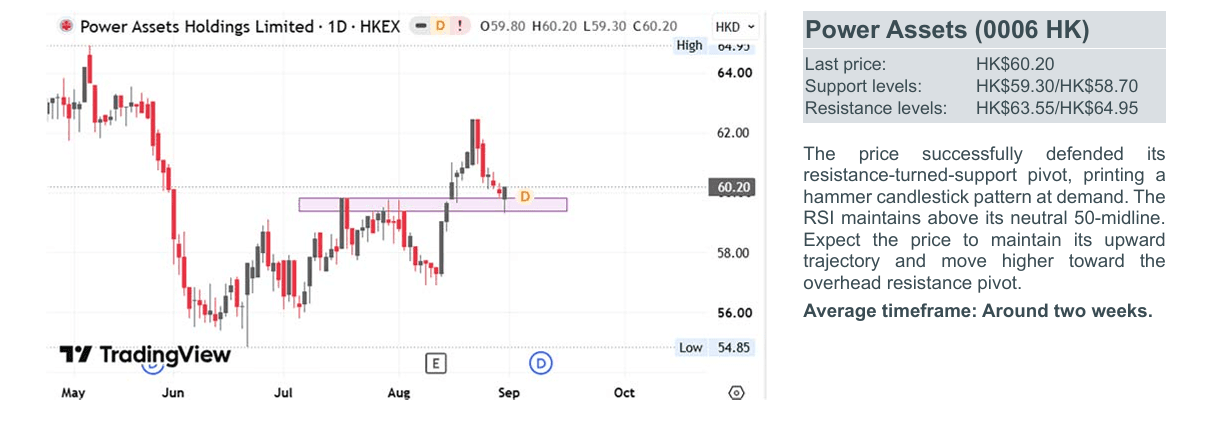Open the E earnings marker near August
The height and width of the screenshot is (424, 1213).
pos(435,363)
